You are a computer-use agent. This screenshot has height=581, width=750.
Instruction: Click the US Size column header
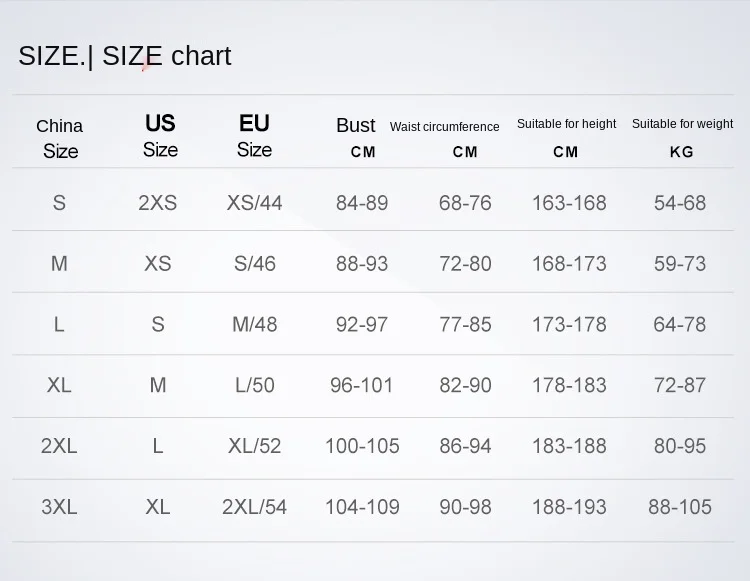[x=160, y=136]
